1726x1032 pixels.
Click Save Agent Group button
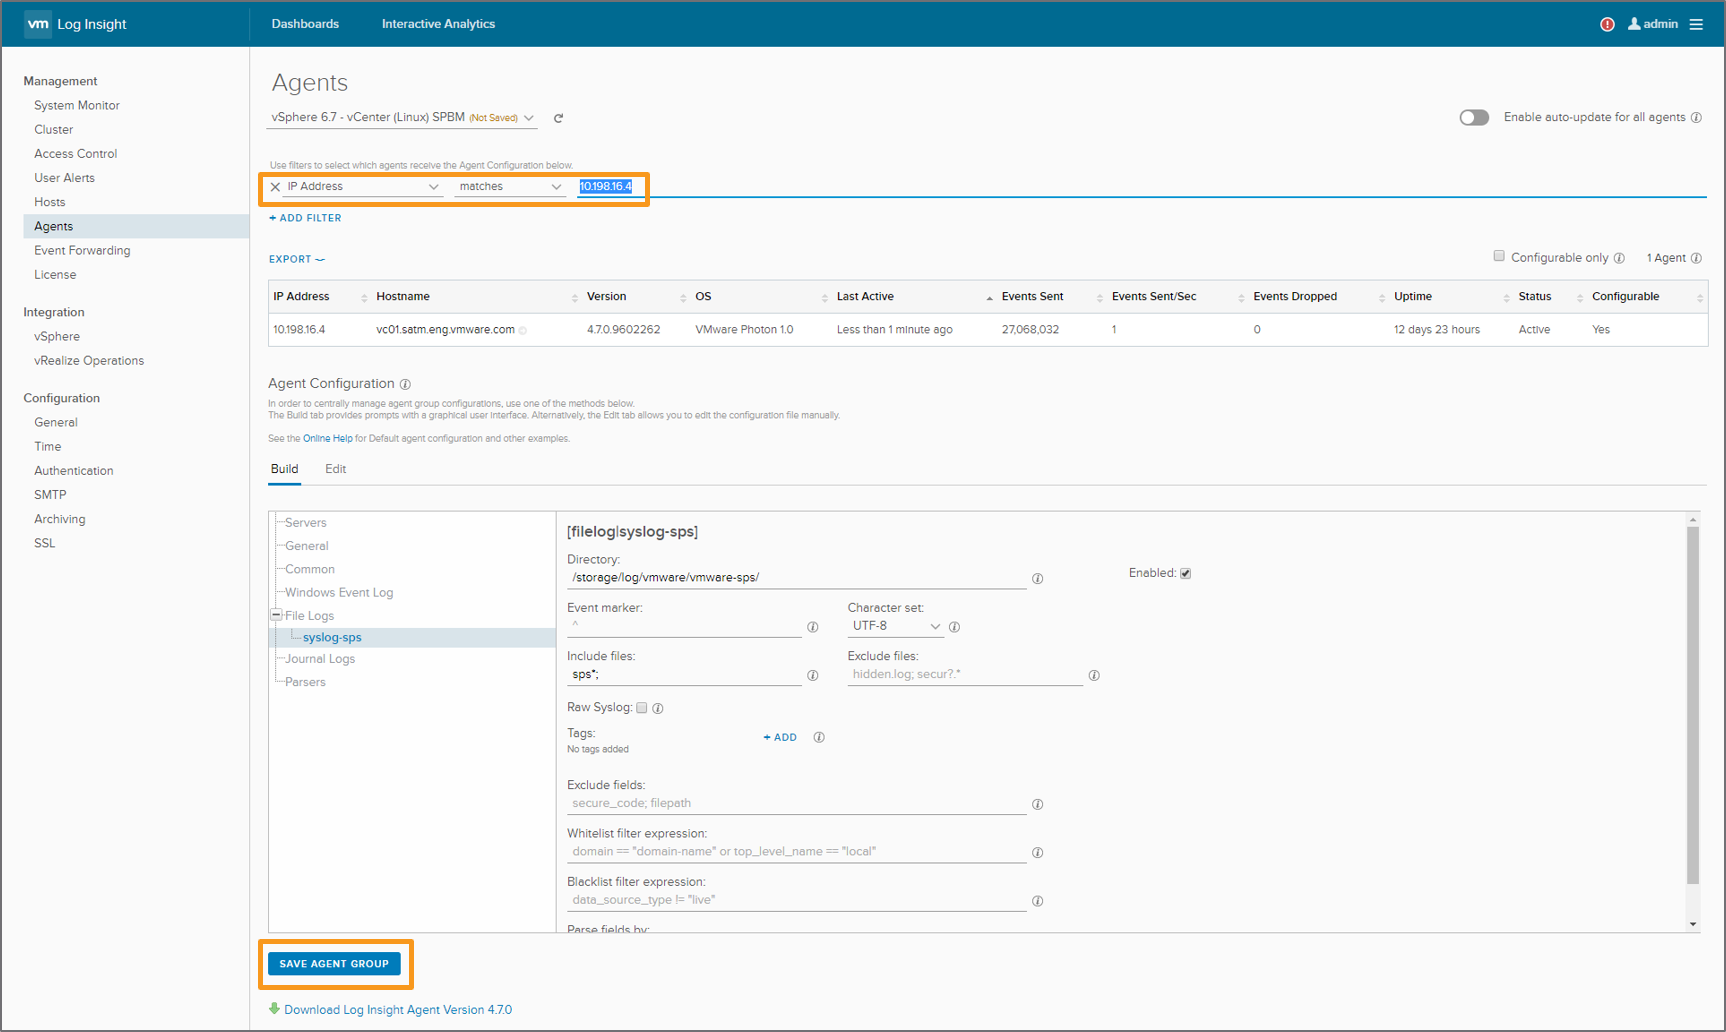[334, 964]
